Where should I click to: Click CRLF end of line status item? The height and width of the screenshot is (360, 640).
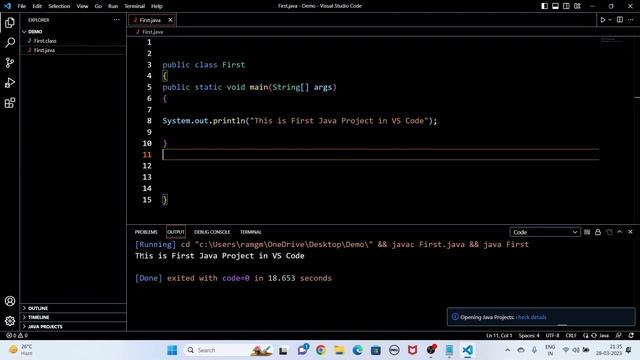click(x=571, y=336)
